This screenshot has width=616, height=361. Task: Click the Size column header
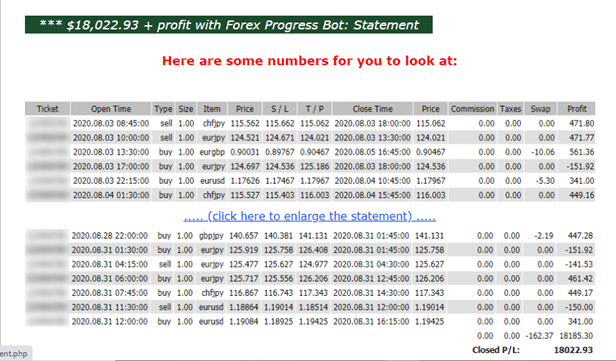click(x=186, y=109)
